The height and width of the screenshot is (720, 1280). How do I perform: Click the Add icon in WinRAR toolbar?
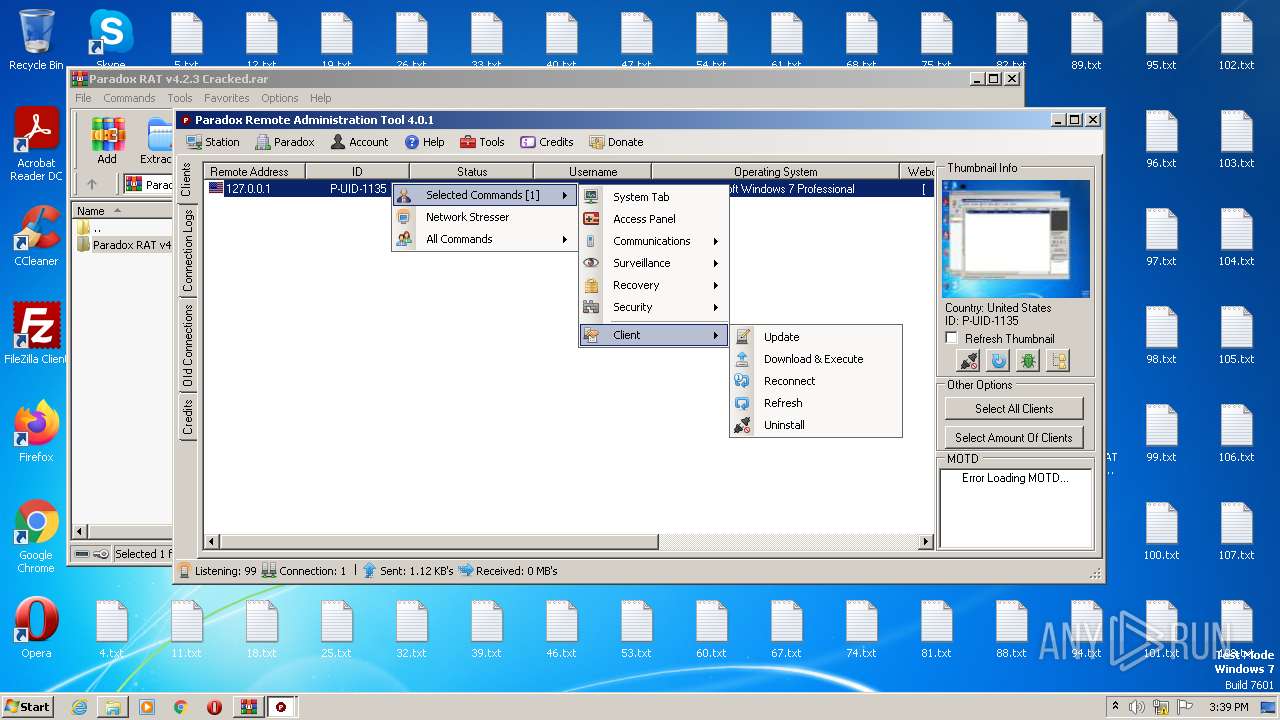[107, 141]
